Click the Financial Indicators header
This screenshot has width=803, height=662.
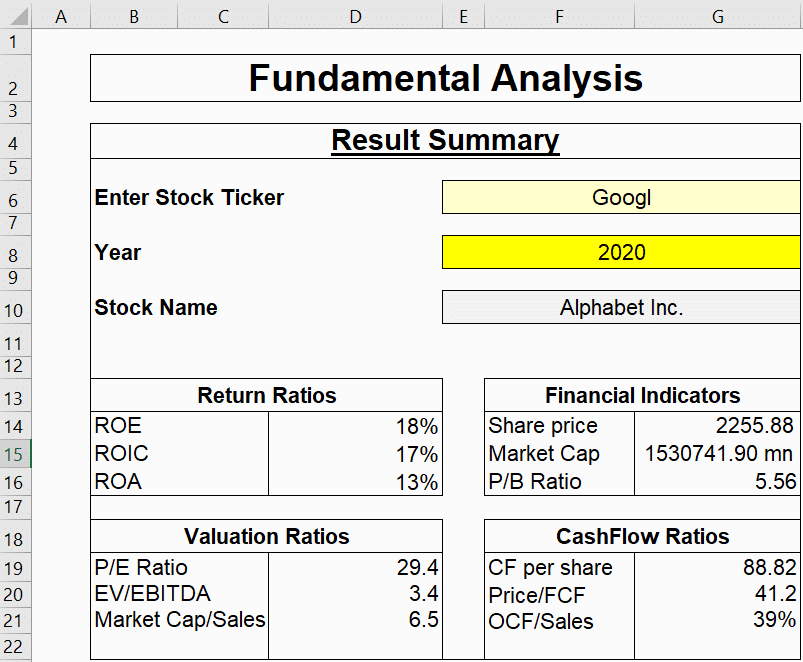tap(643, 395)
